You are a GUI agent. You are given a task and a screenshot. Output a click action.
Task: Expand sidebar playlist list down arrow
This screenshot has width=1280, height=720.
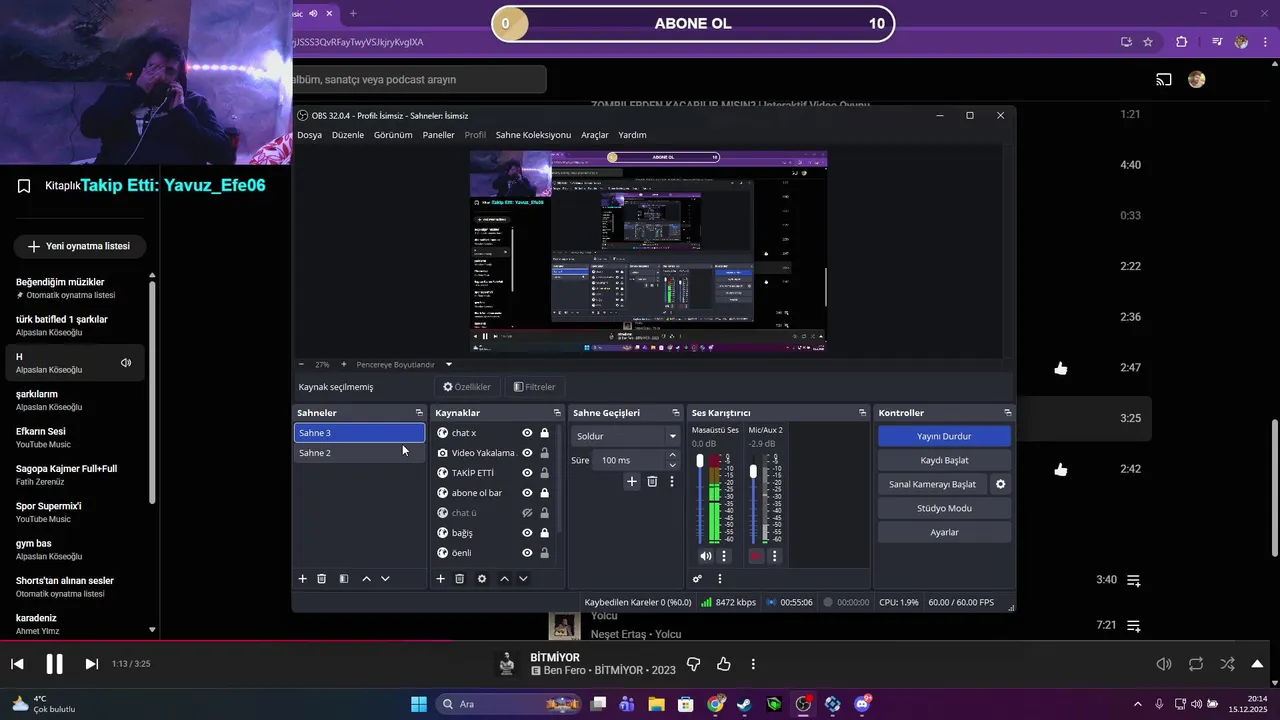[x=152, y=630]
